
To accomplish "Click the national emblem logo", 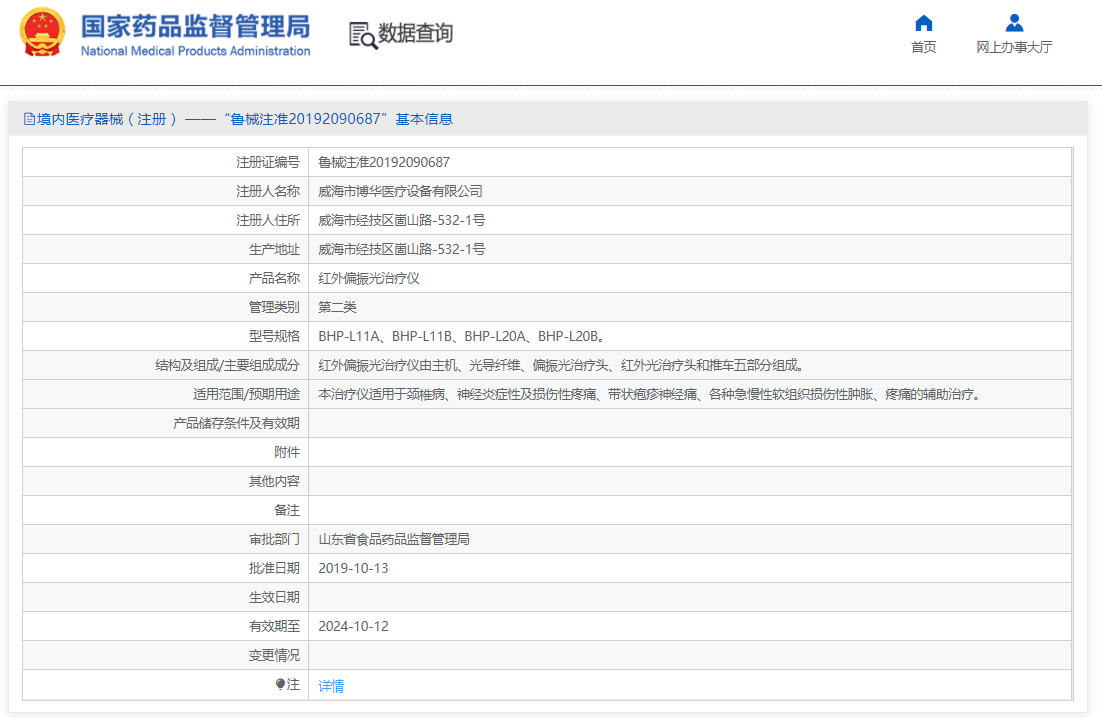I will [x=42, y=32].
